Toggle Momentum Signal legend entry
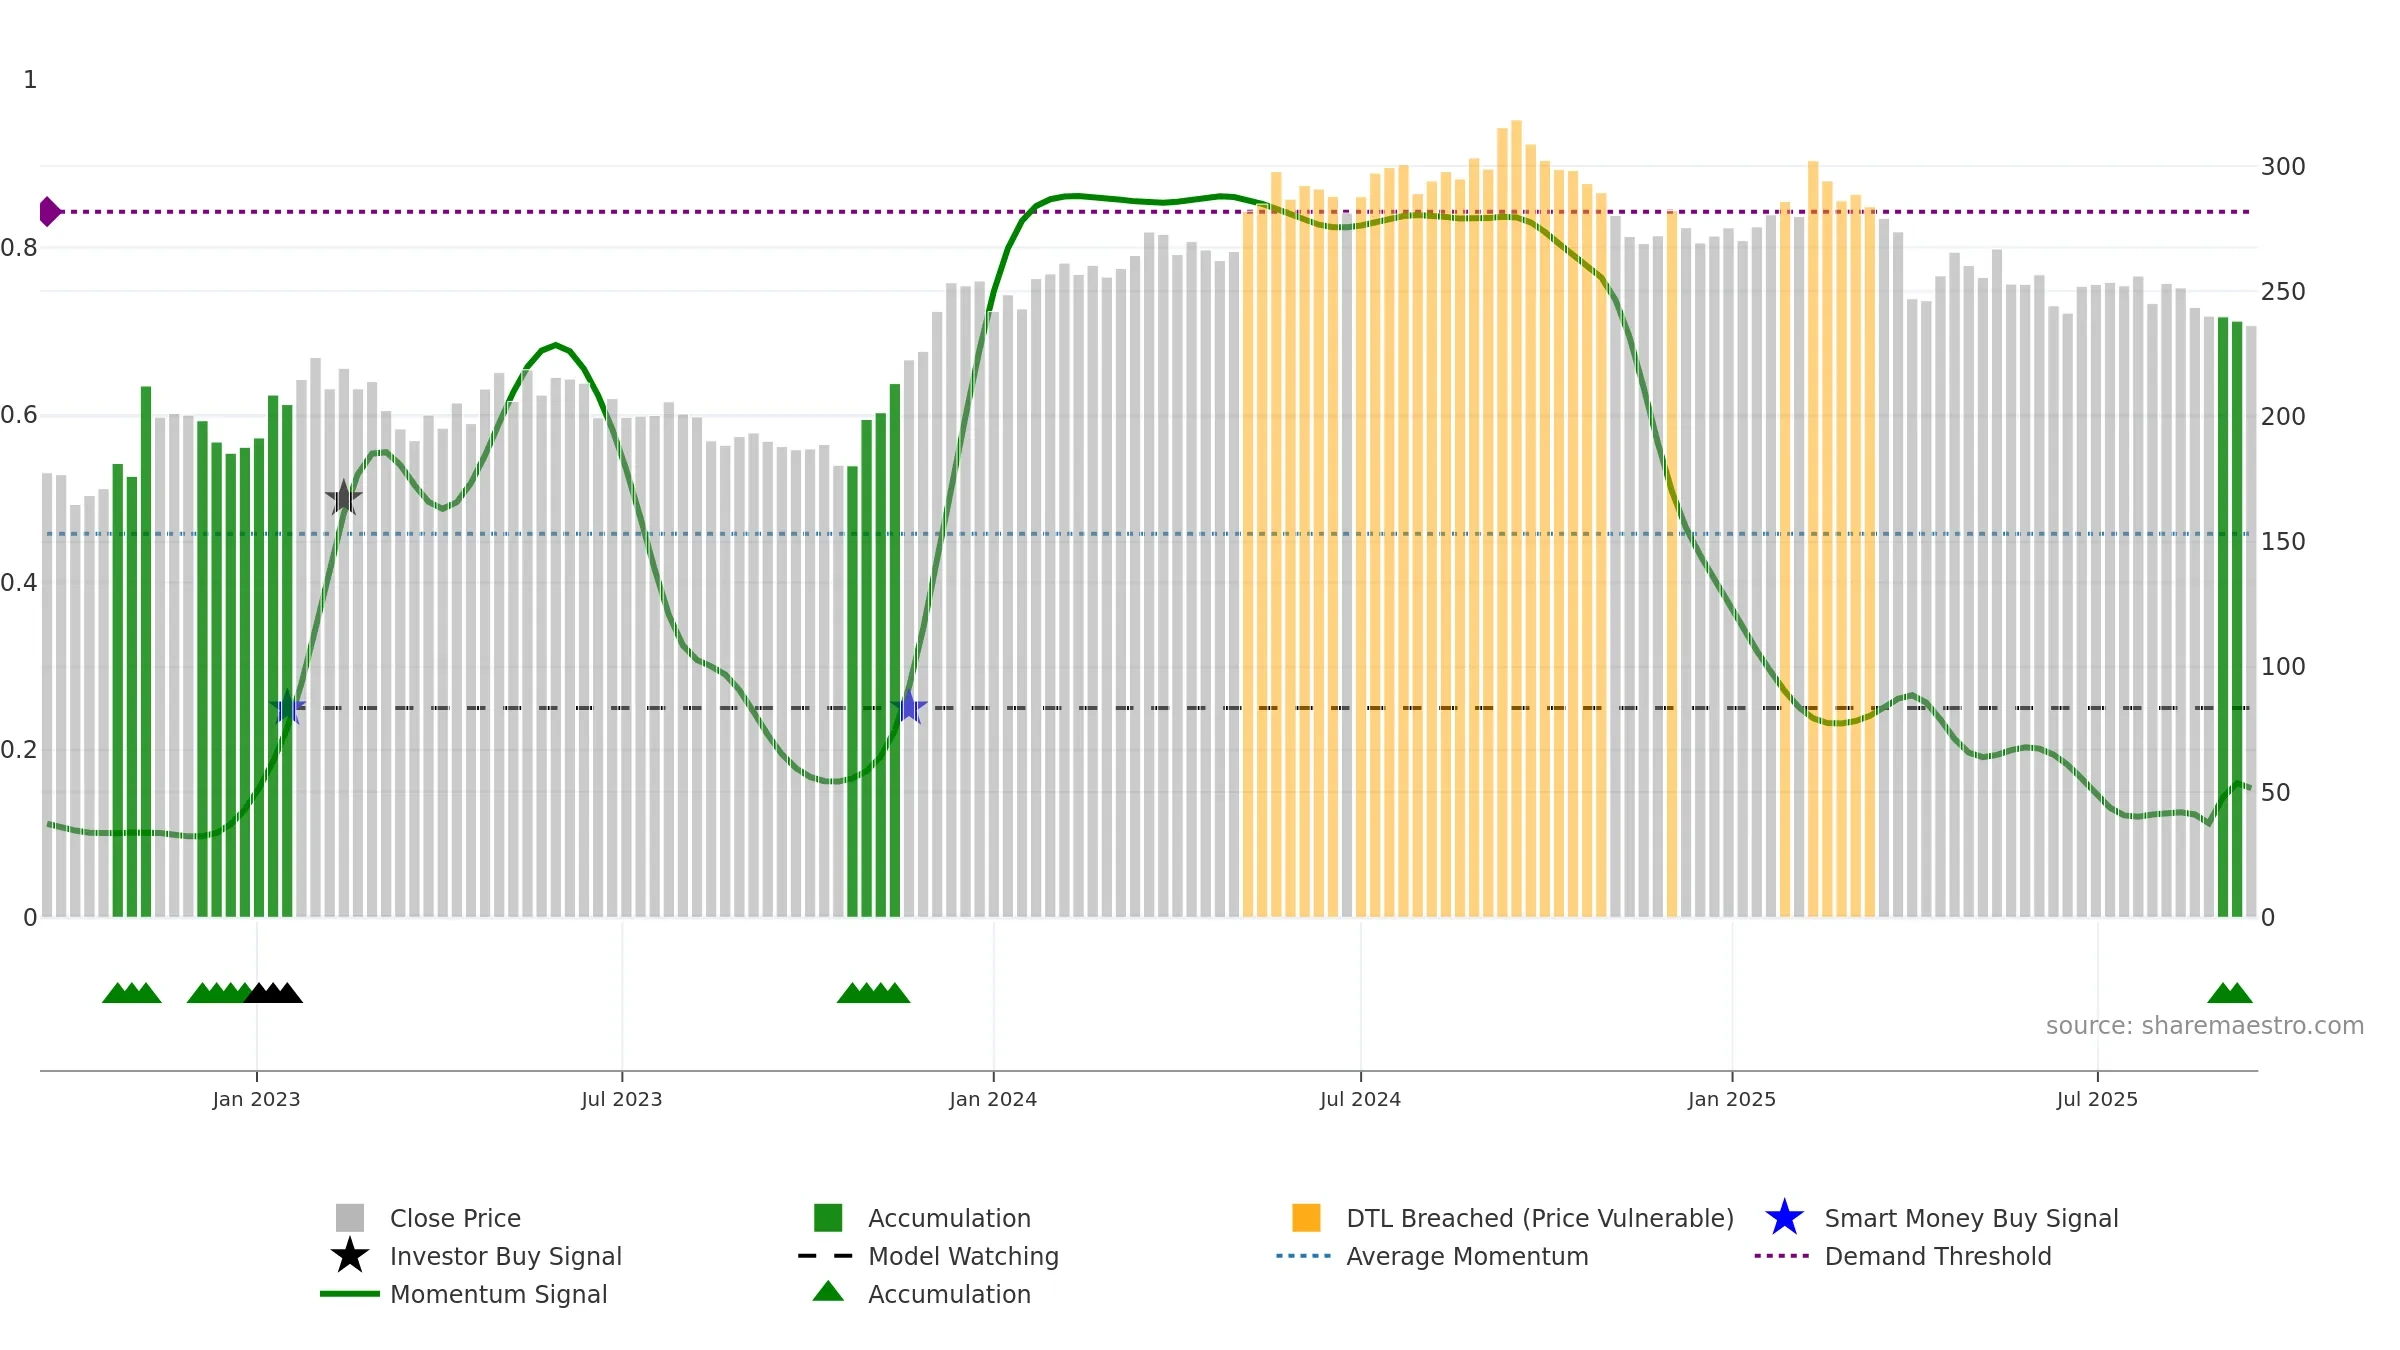The height and width of the screenshot is (1350, 2400). [464, 1294]
